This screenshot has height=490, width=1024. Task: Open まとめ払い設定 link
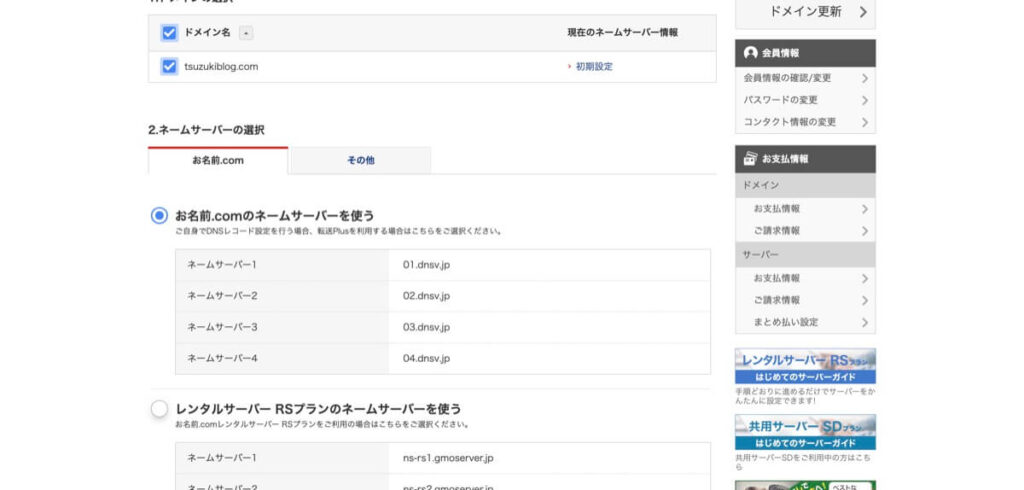tap(786, 322)
